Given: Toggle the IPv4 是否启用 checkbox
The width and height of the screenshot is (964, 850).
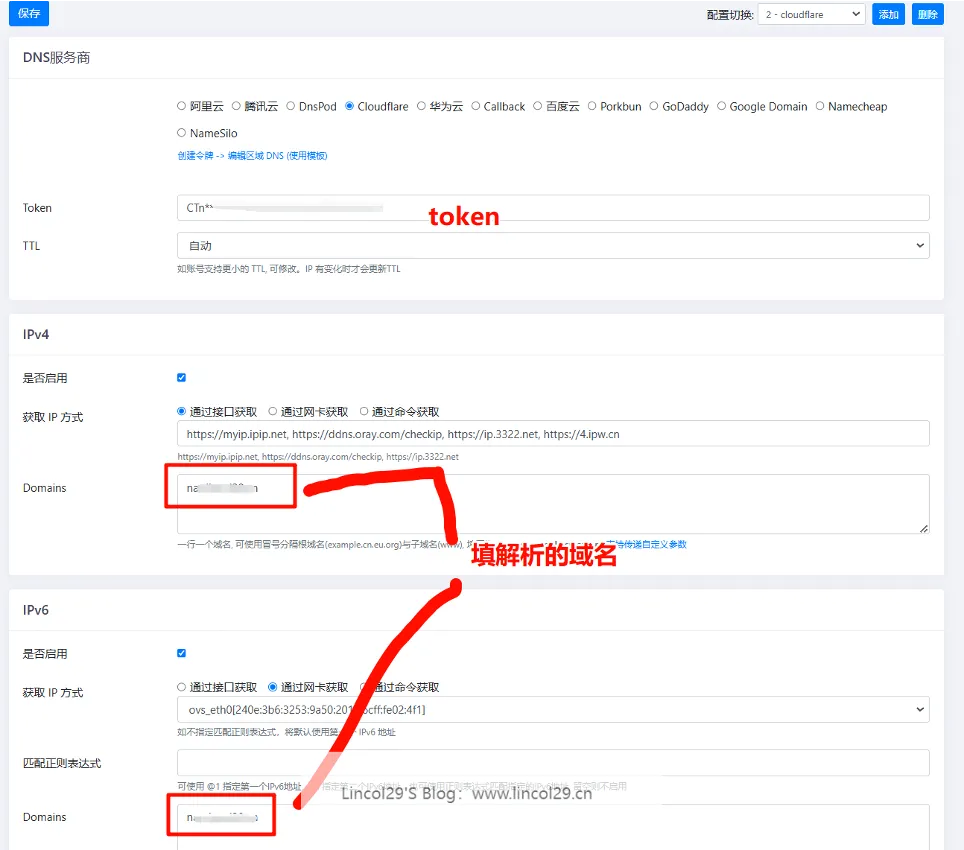Looking at the screenshot, I should click(181, 377).
